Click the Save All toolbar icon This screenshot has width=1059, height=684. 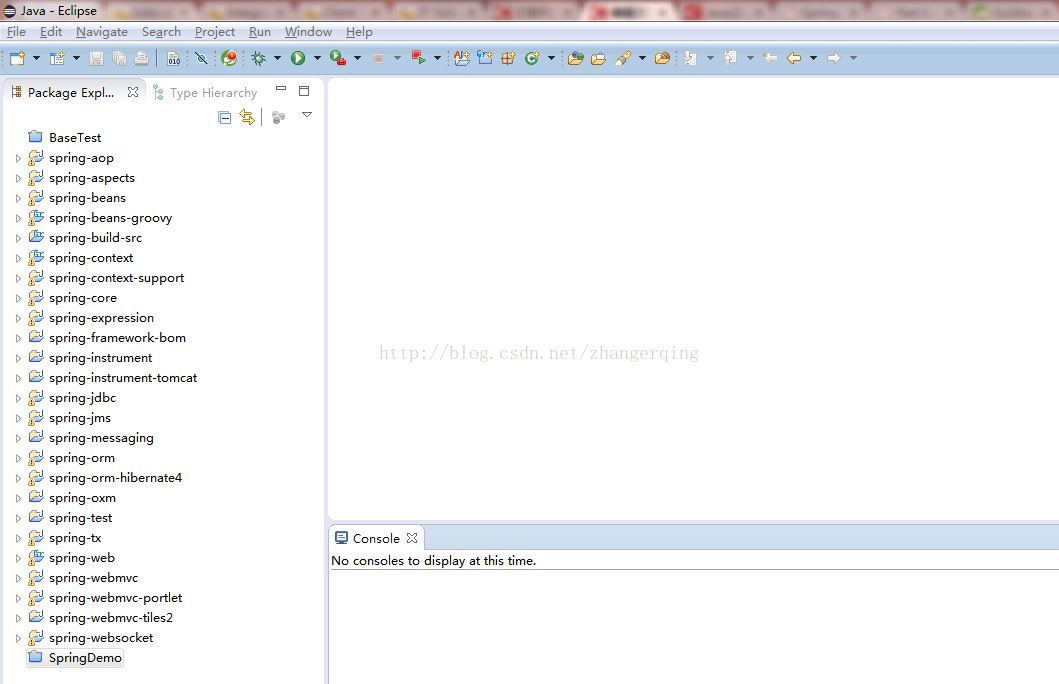coord(119,58)
